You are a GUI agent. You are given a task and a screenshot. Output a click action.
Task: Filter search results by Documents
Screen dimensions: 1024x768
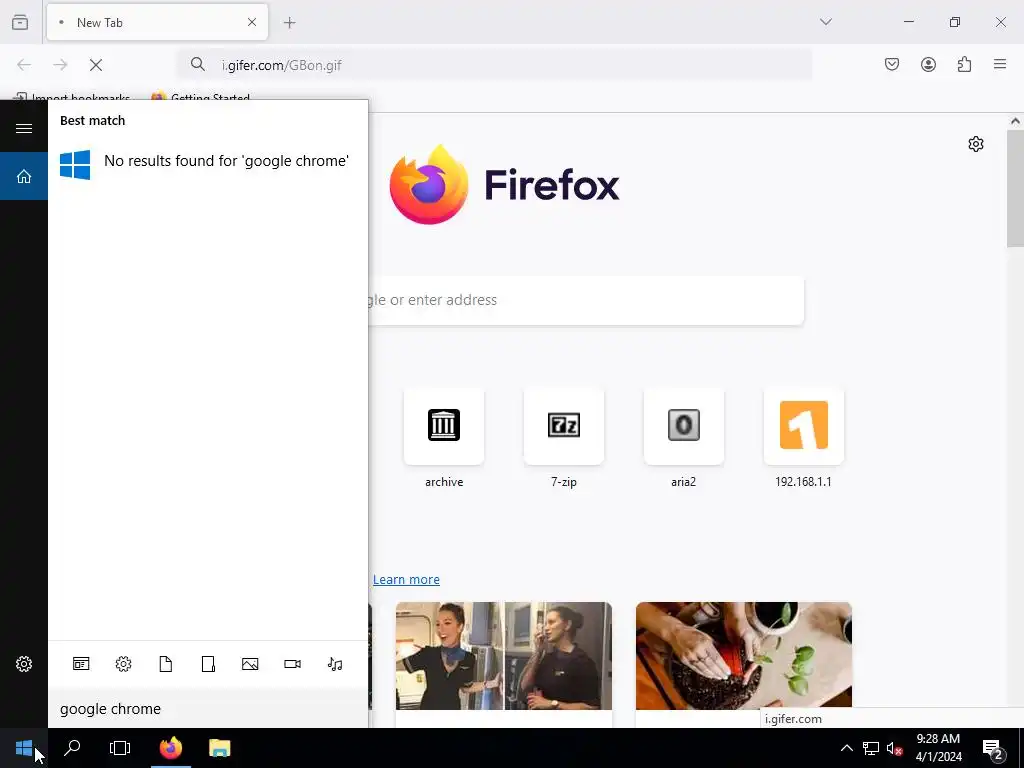coord(166,664)
